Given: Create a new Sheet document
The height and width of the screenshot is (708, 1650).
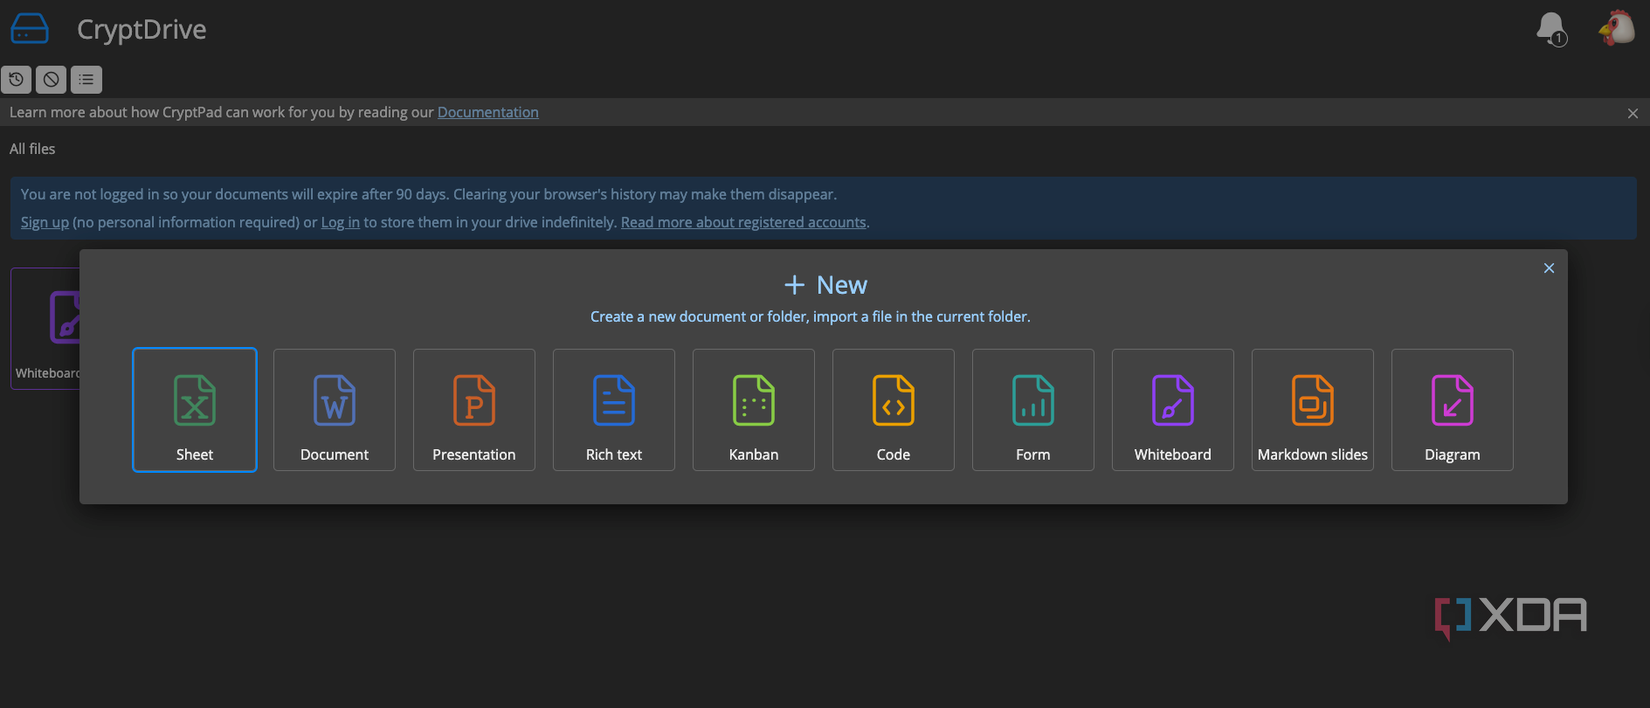Looking at the screenshot, I should (194, 410).
